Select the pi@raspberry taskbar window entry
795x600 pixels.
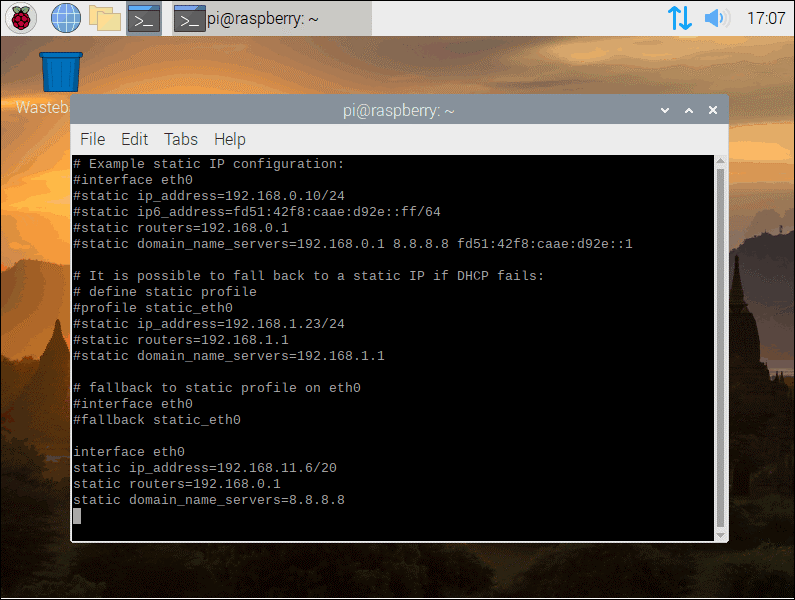(x=272, y=19)
